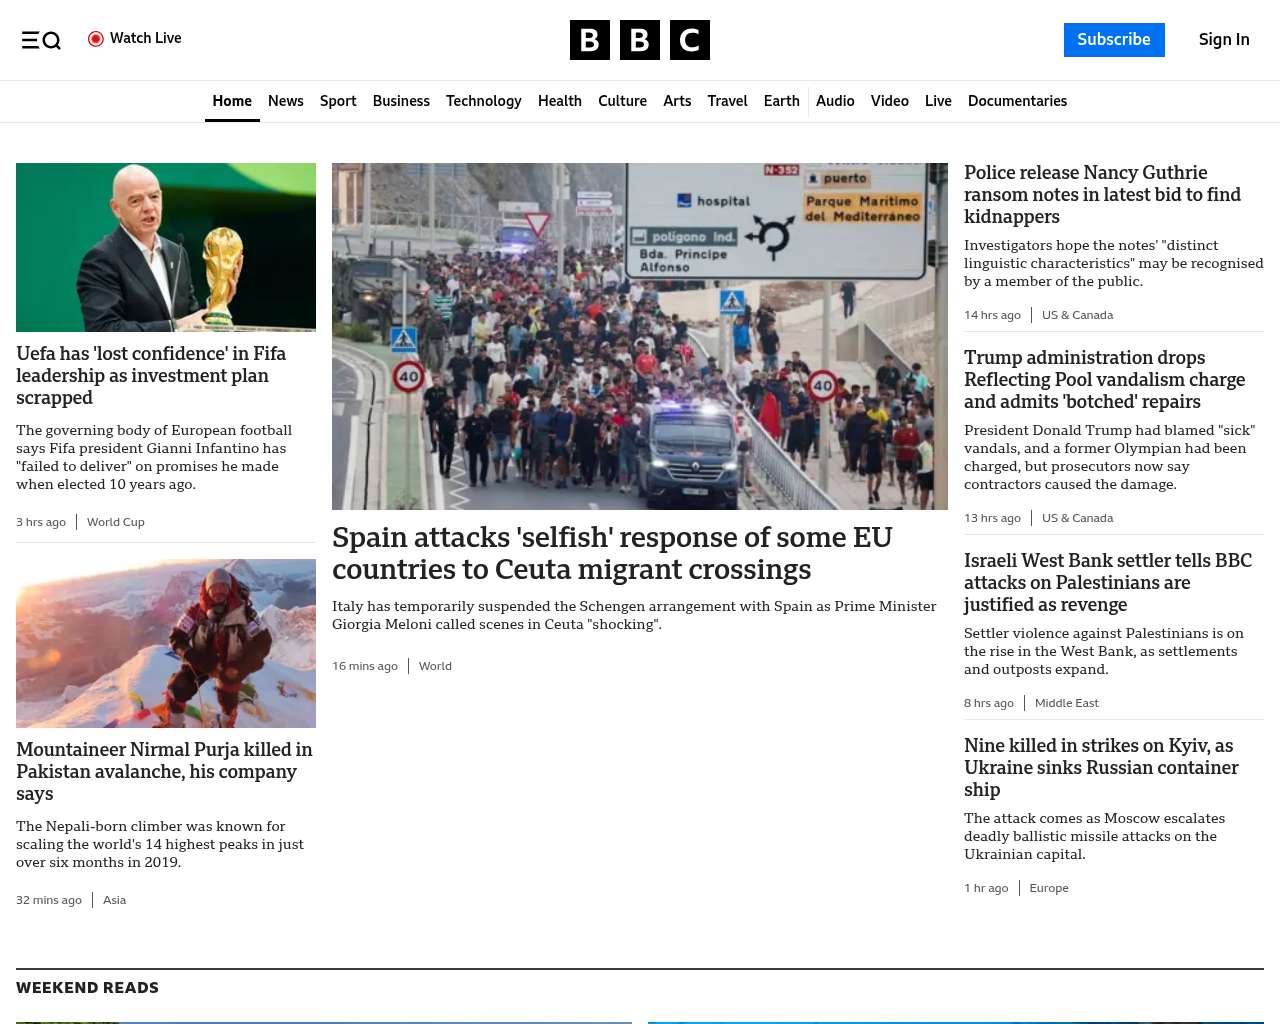Click the Investigators hope the notes summary
The width and height of the screenshot is (1280, 1024).
[x=1113, y=263]
